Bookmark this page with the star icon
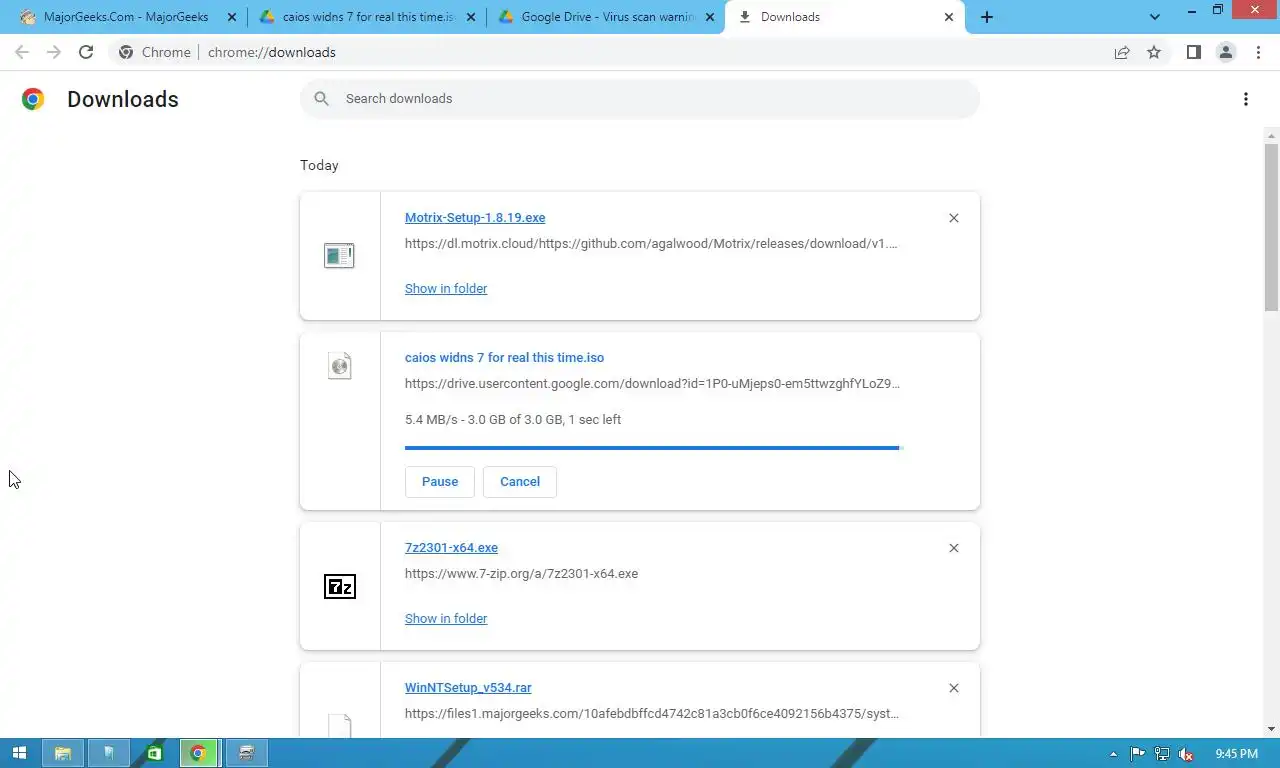Screen dimensions: 1280x768 1154,52
